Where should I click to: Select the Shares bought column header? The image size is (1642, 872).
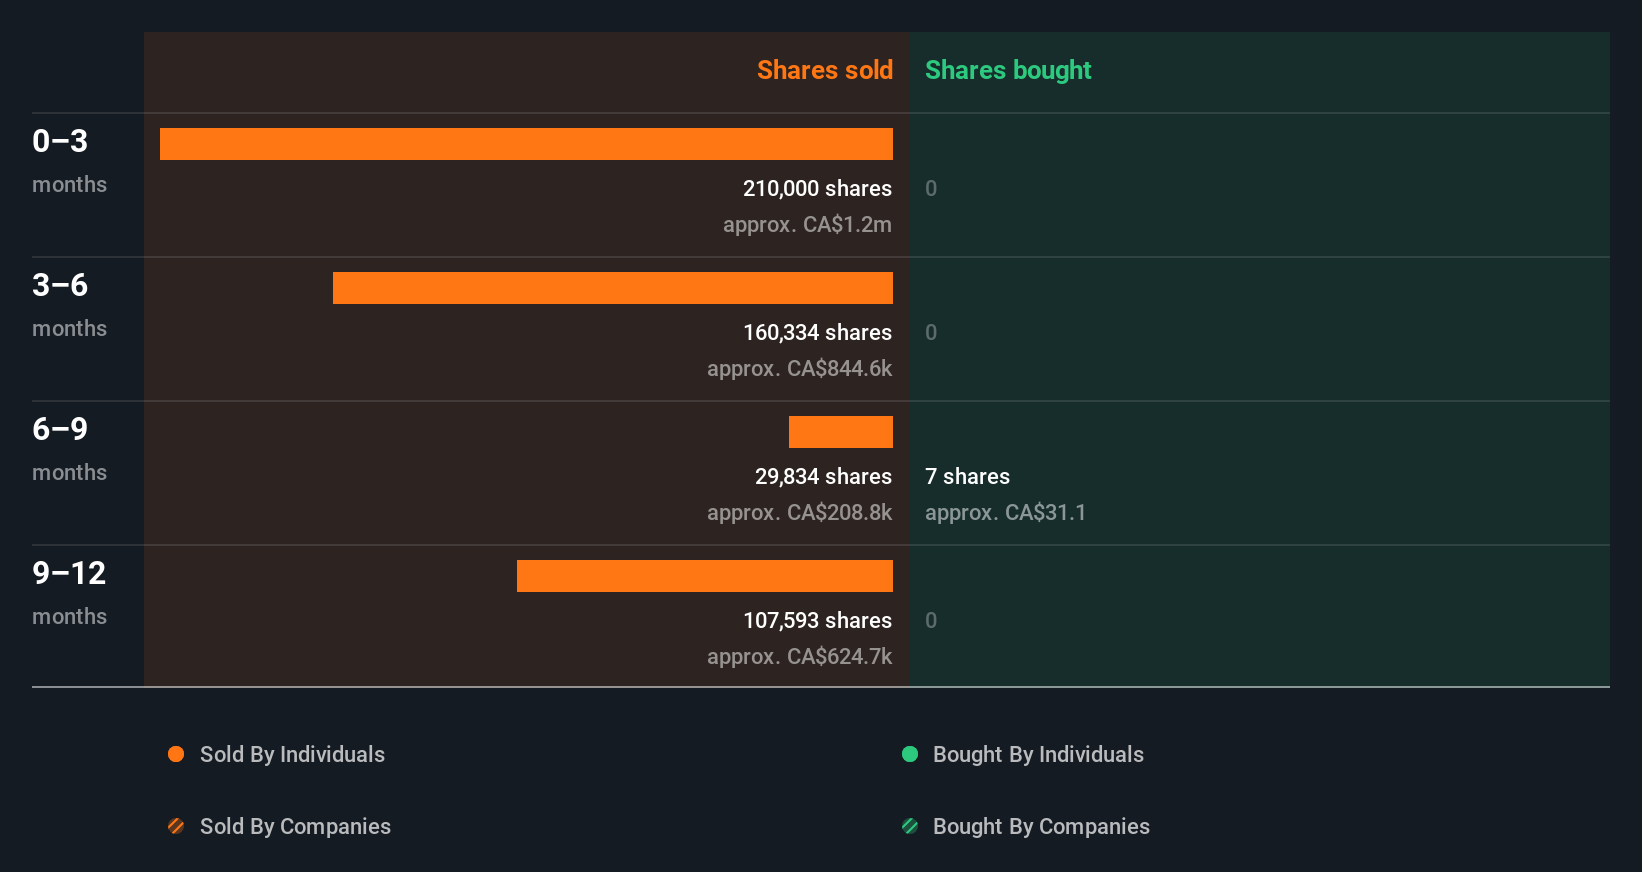1008,70
